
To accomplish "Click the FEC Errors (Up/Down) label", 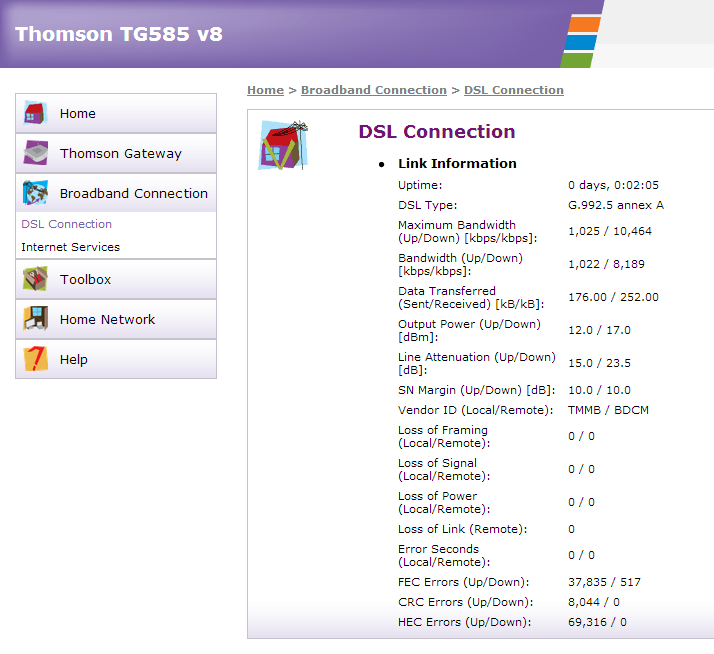I will click(x=464, y=582).
